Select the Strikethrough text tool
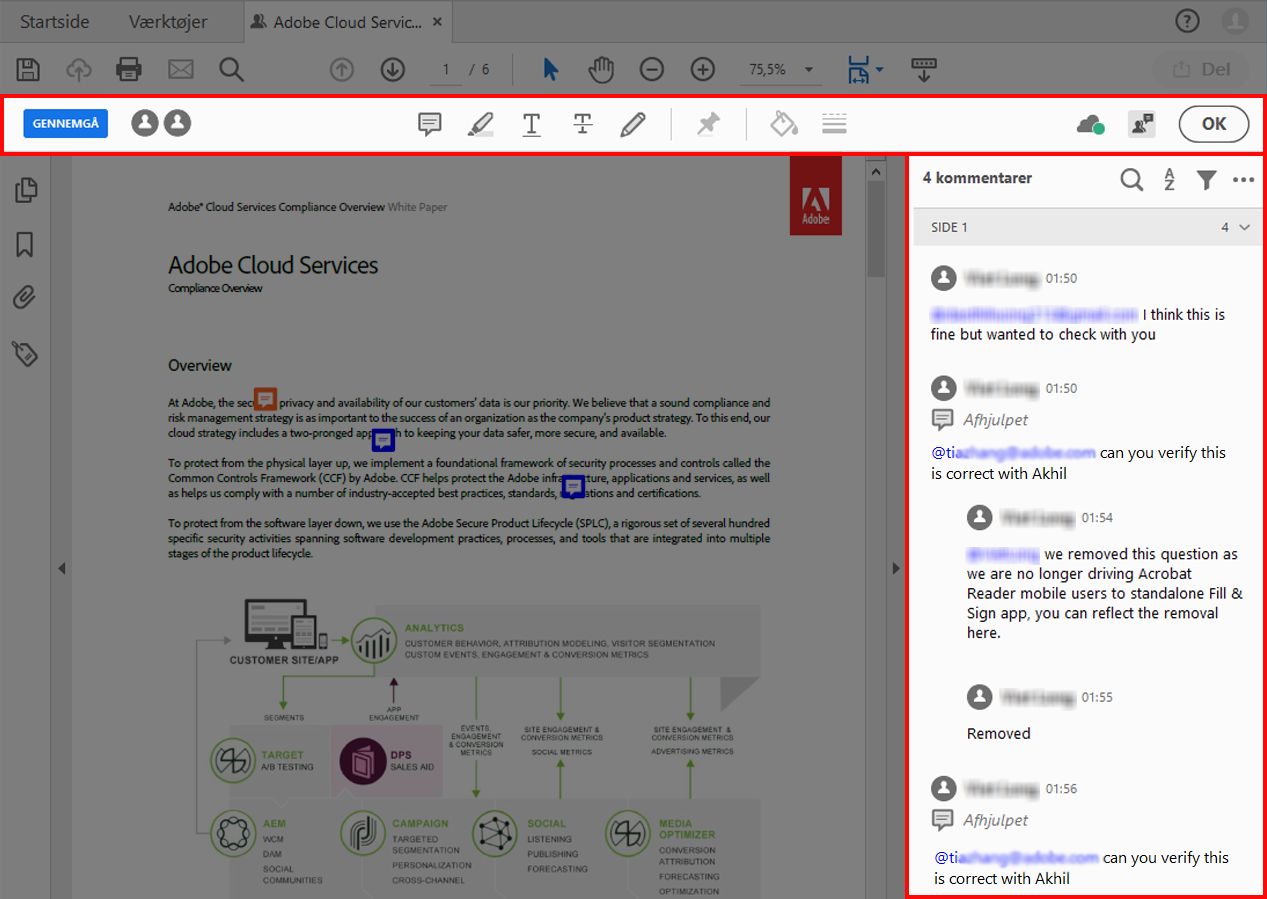 [583, 124]
